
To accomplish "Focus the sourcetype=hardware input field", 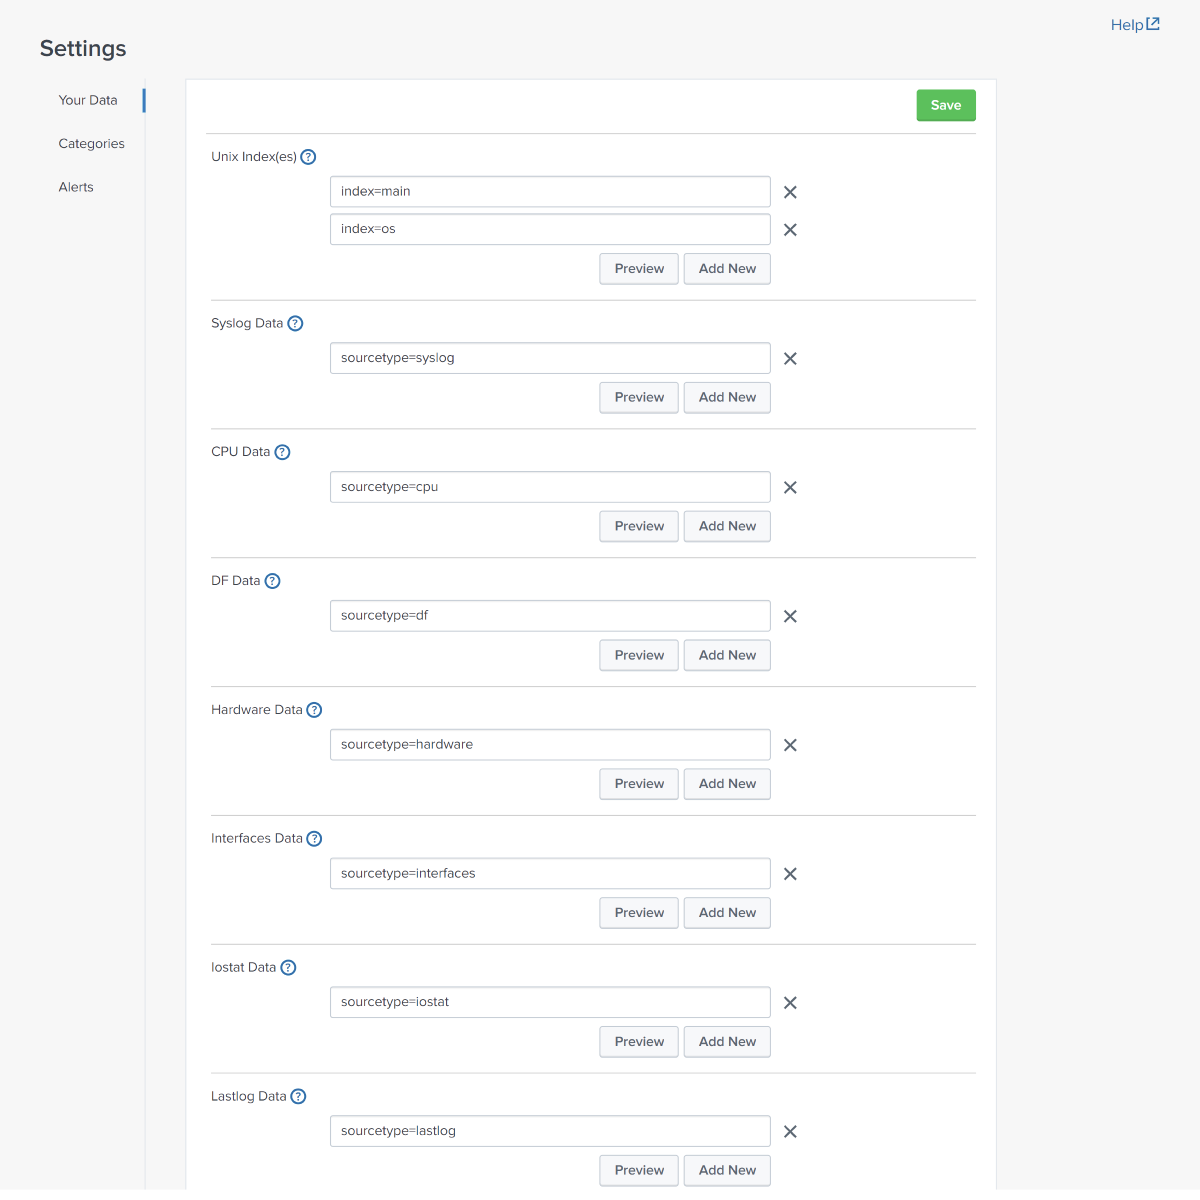I will [550, 745].
